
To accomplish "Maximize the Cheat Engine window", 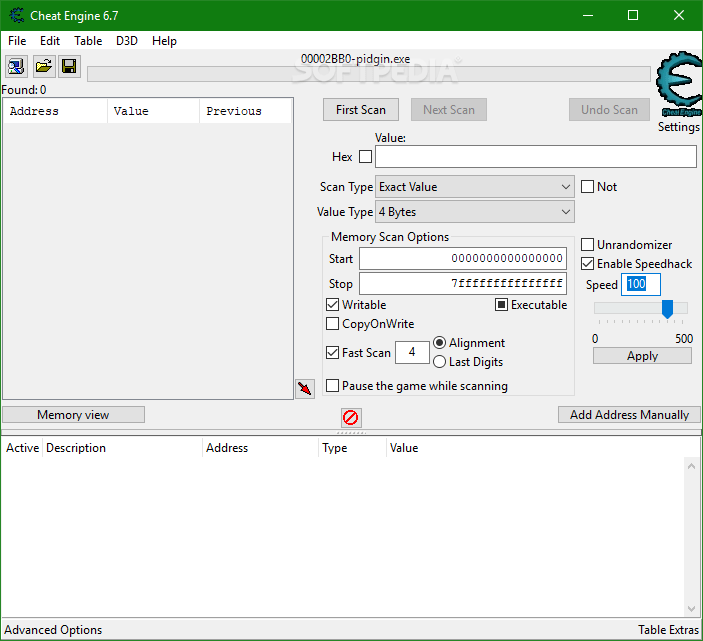I will coord(633,15).
